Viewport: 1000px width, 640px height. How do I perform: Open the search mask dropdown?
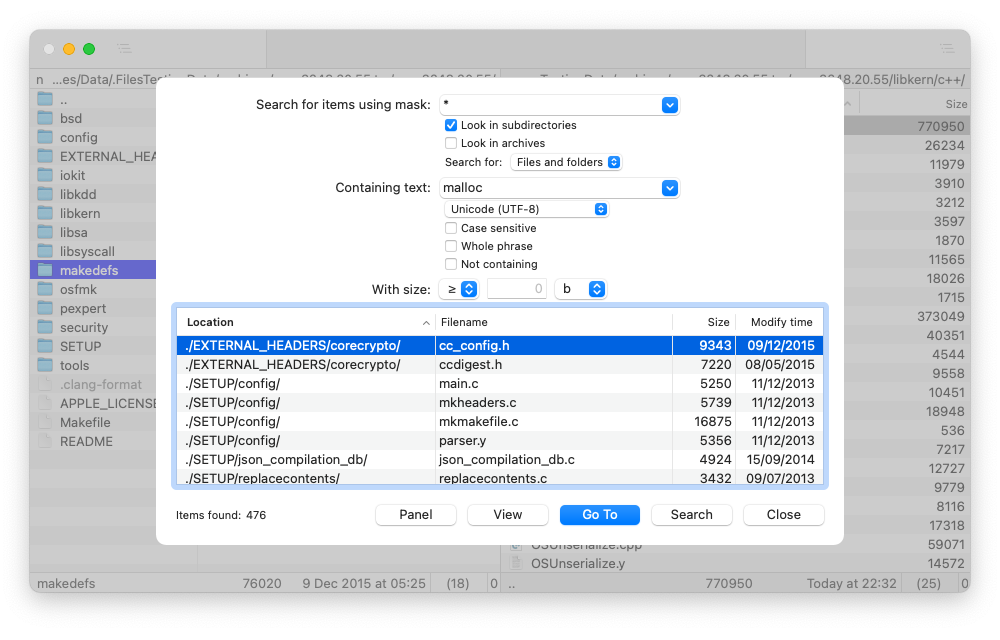click(669, 105)
